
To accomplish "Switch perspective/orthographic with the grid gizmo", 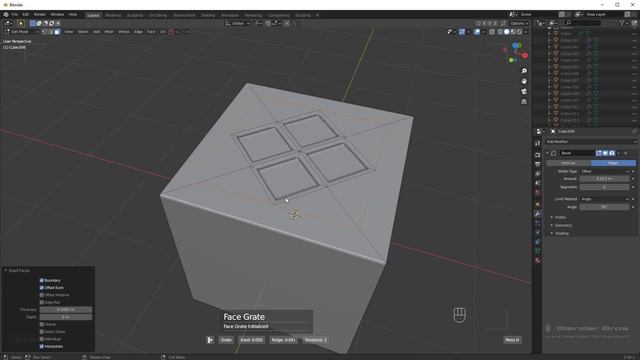I will pyautogui.click(x=524, y=101).
